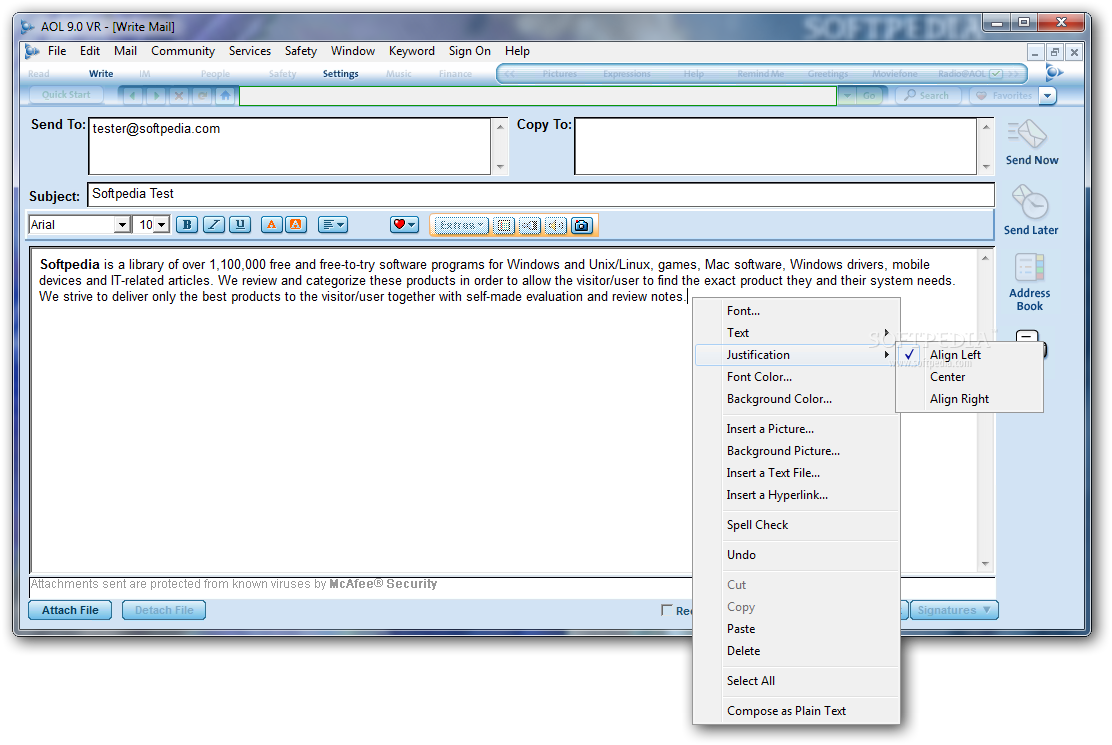The height and width of the screenshot is (745, 1112).
Task: Open the orange text color picker
Action: [272, 225]
